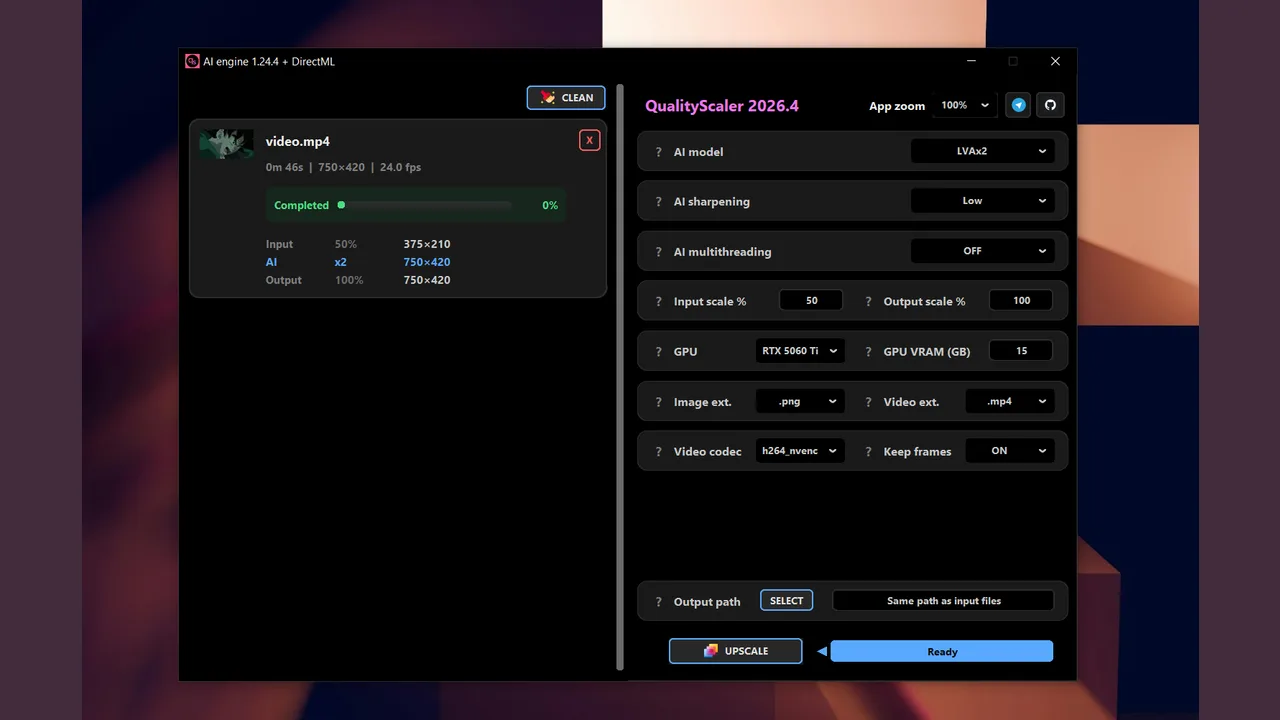This screenshot has height=720, width=1280.
Task: Open the App zoom 100% dropdown
Action: click(x=965, y=105)
